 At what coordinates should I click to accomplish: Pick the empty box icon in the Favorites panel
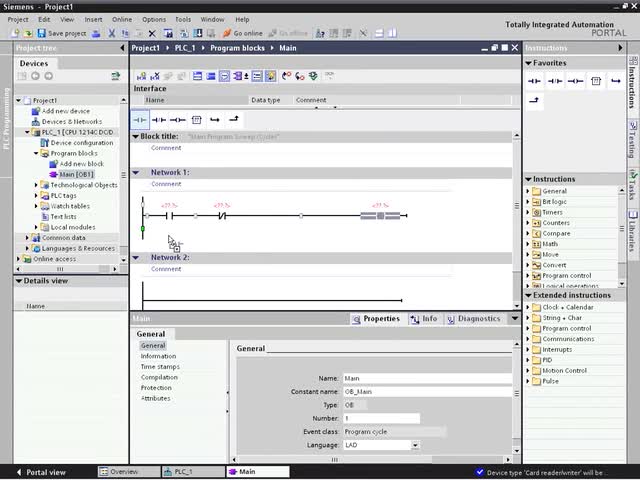(x=596, y=81)
